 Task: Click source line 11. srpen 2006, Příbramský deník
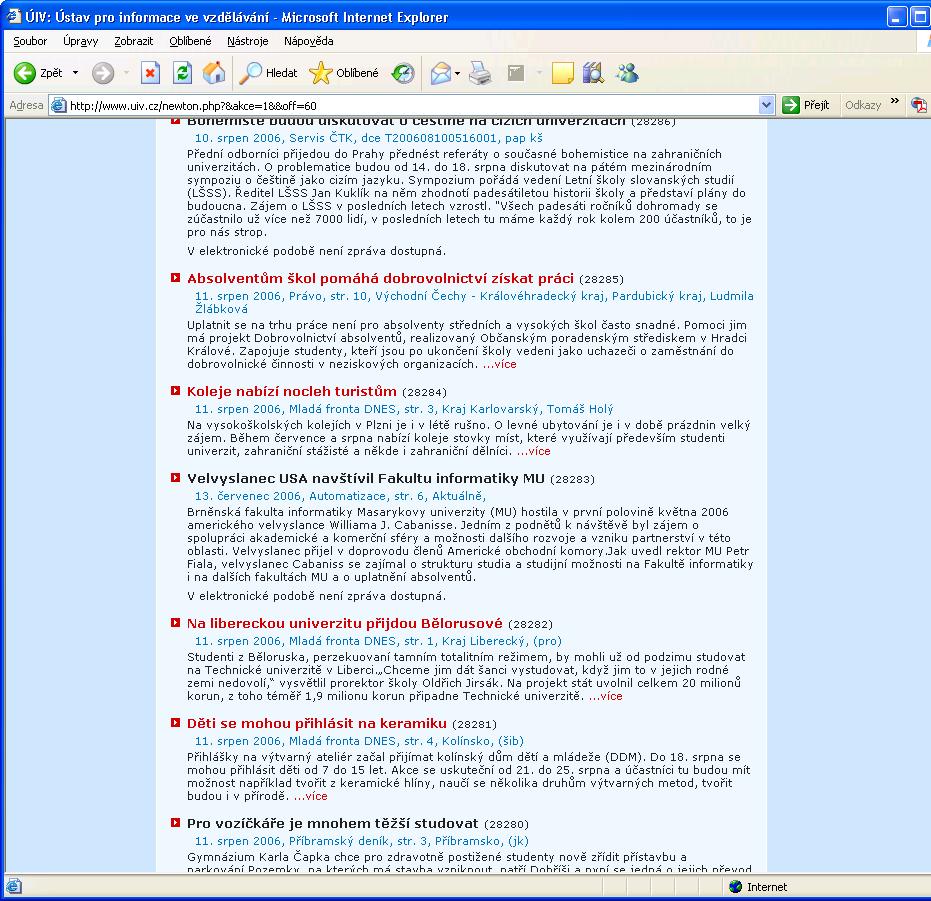[x=361, y=841]
